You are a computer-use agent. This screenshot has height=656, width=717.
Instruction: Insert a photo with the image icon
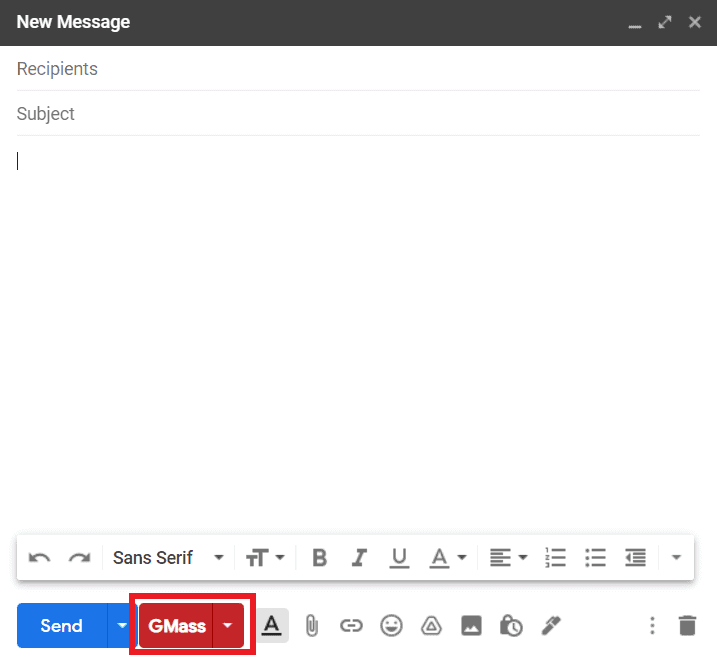471,626
